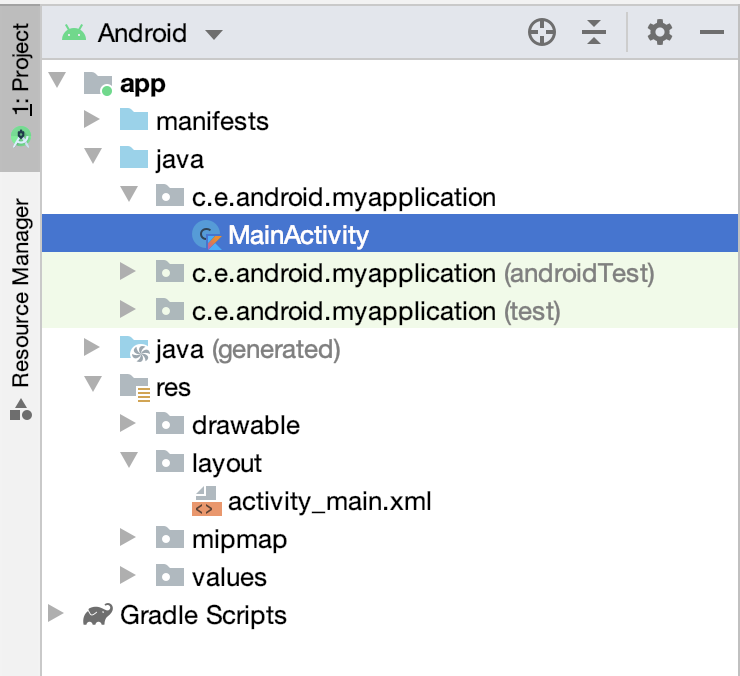Hide the Project panel with the minus icon
Viewport: 740px width, 676px height.
711,33
